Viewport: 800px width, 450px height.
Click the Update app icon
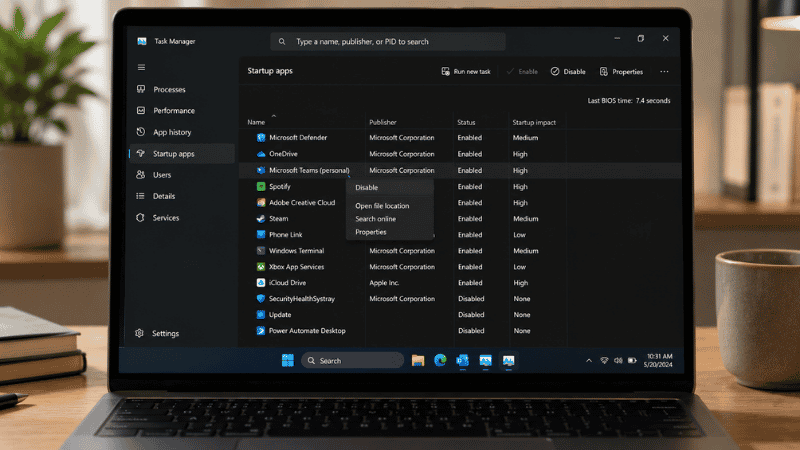261,314
